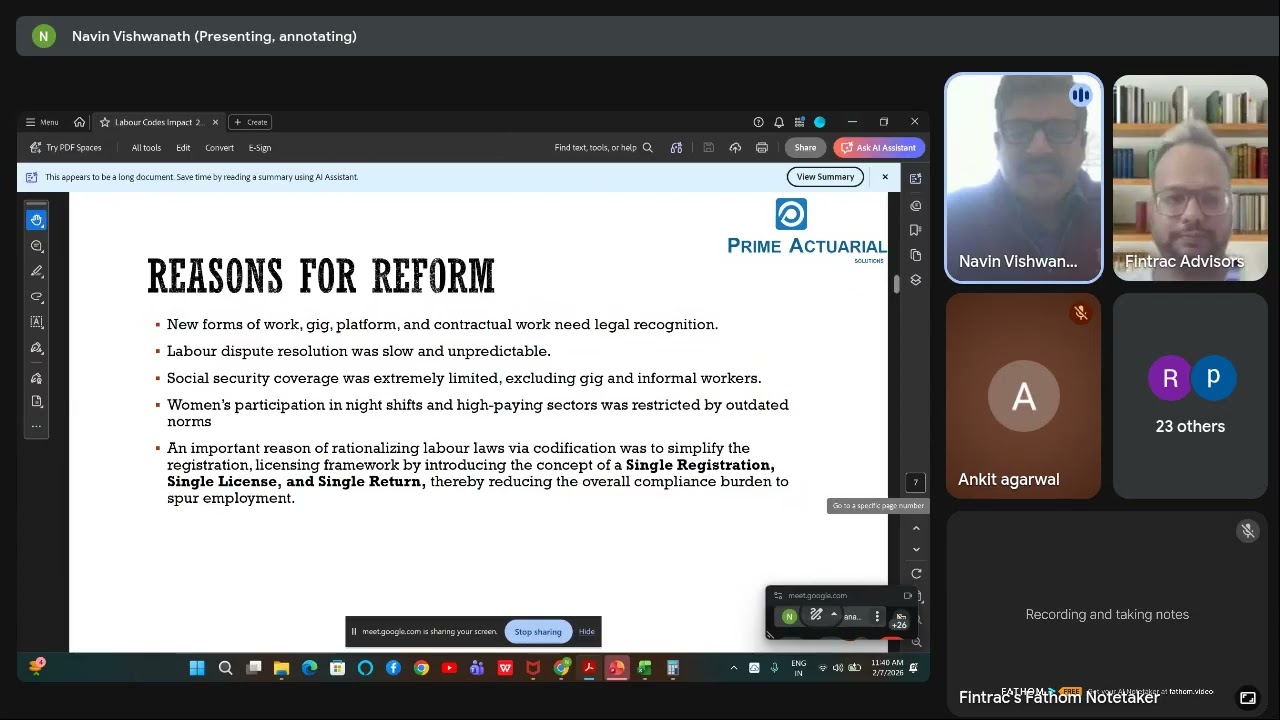This screenshot has width=1280, height=720.
Task: Open the Acrobat account profile avatar
Action: pyautogui.click(x=820, y=122)
